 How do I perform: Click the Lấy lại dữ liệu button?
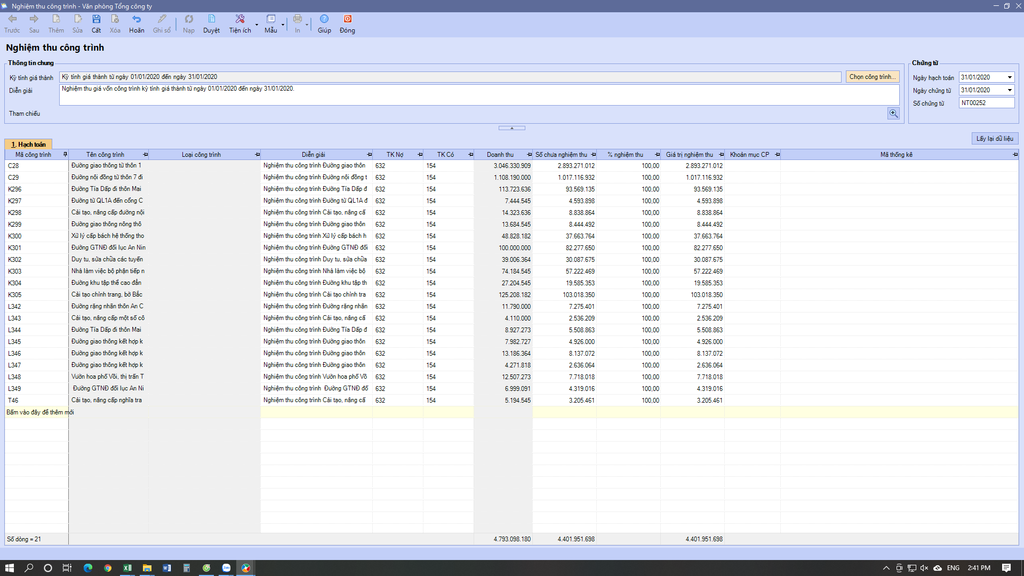[x=994, y=139]
